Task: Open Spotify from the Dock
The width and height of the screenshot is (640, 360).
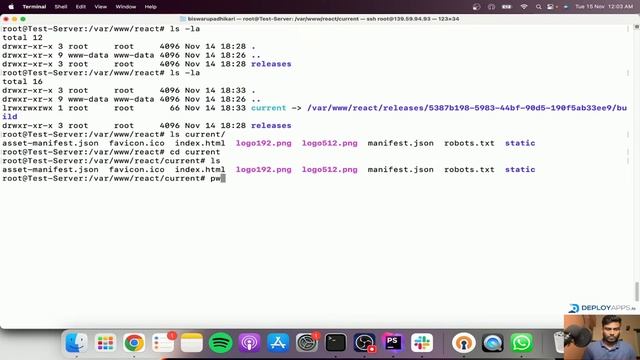Action: tap(220, 343)
